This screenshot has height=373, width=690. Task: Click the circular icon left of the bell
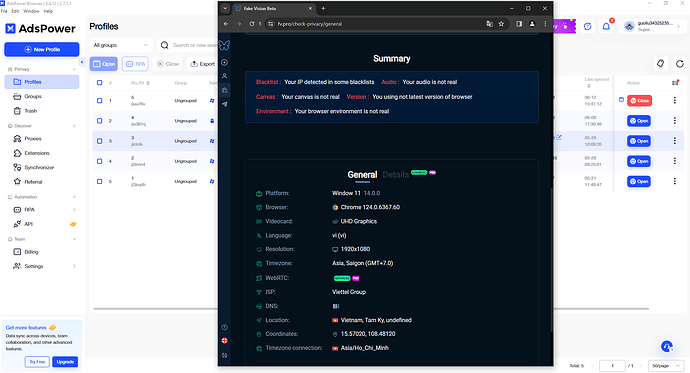click(x=587, y=26)
